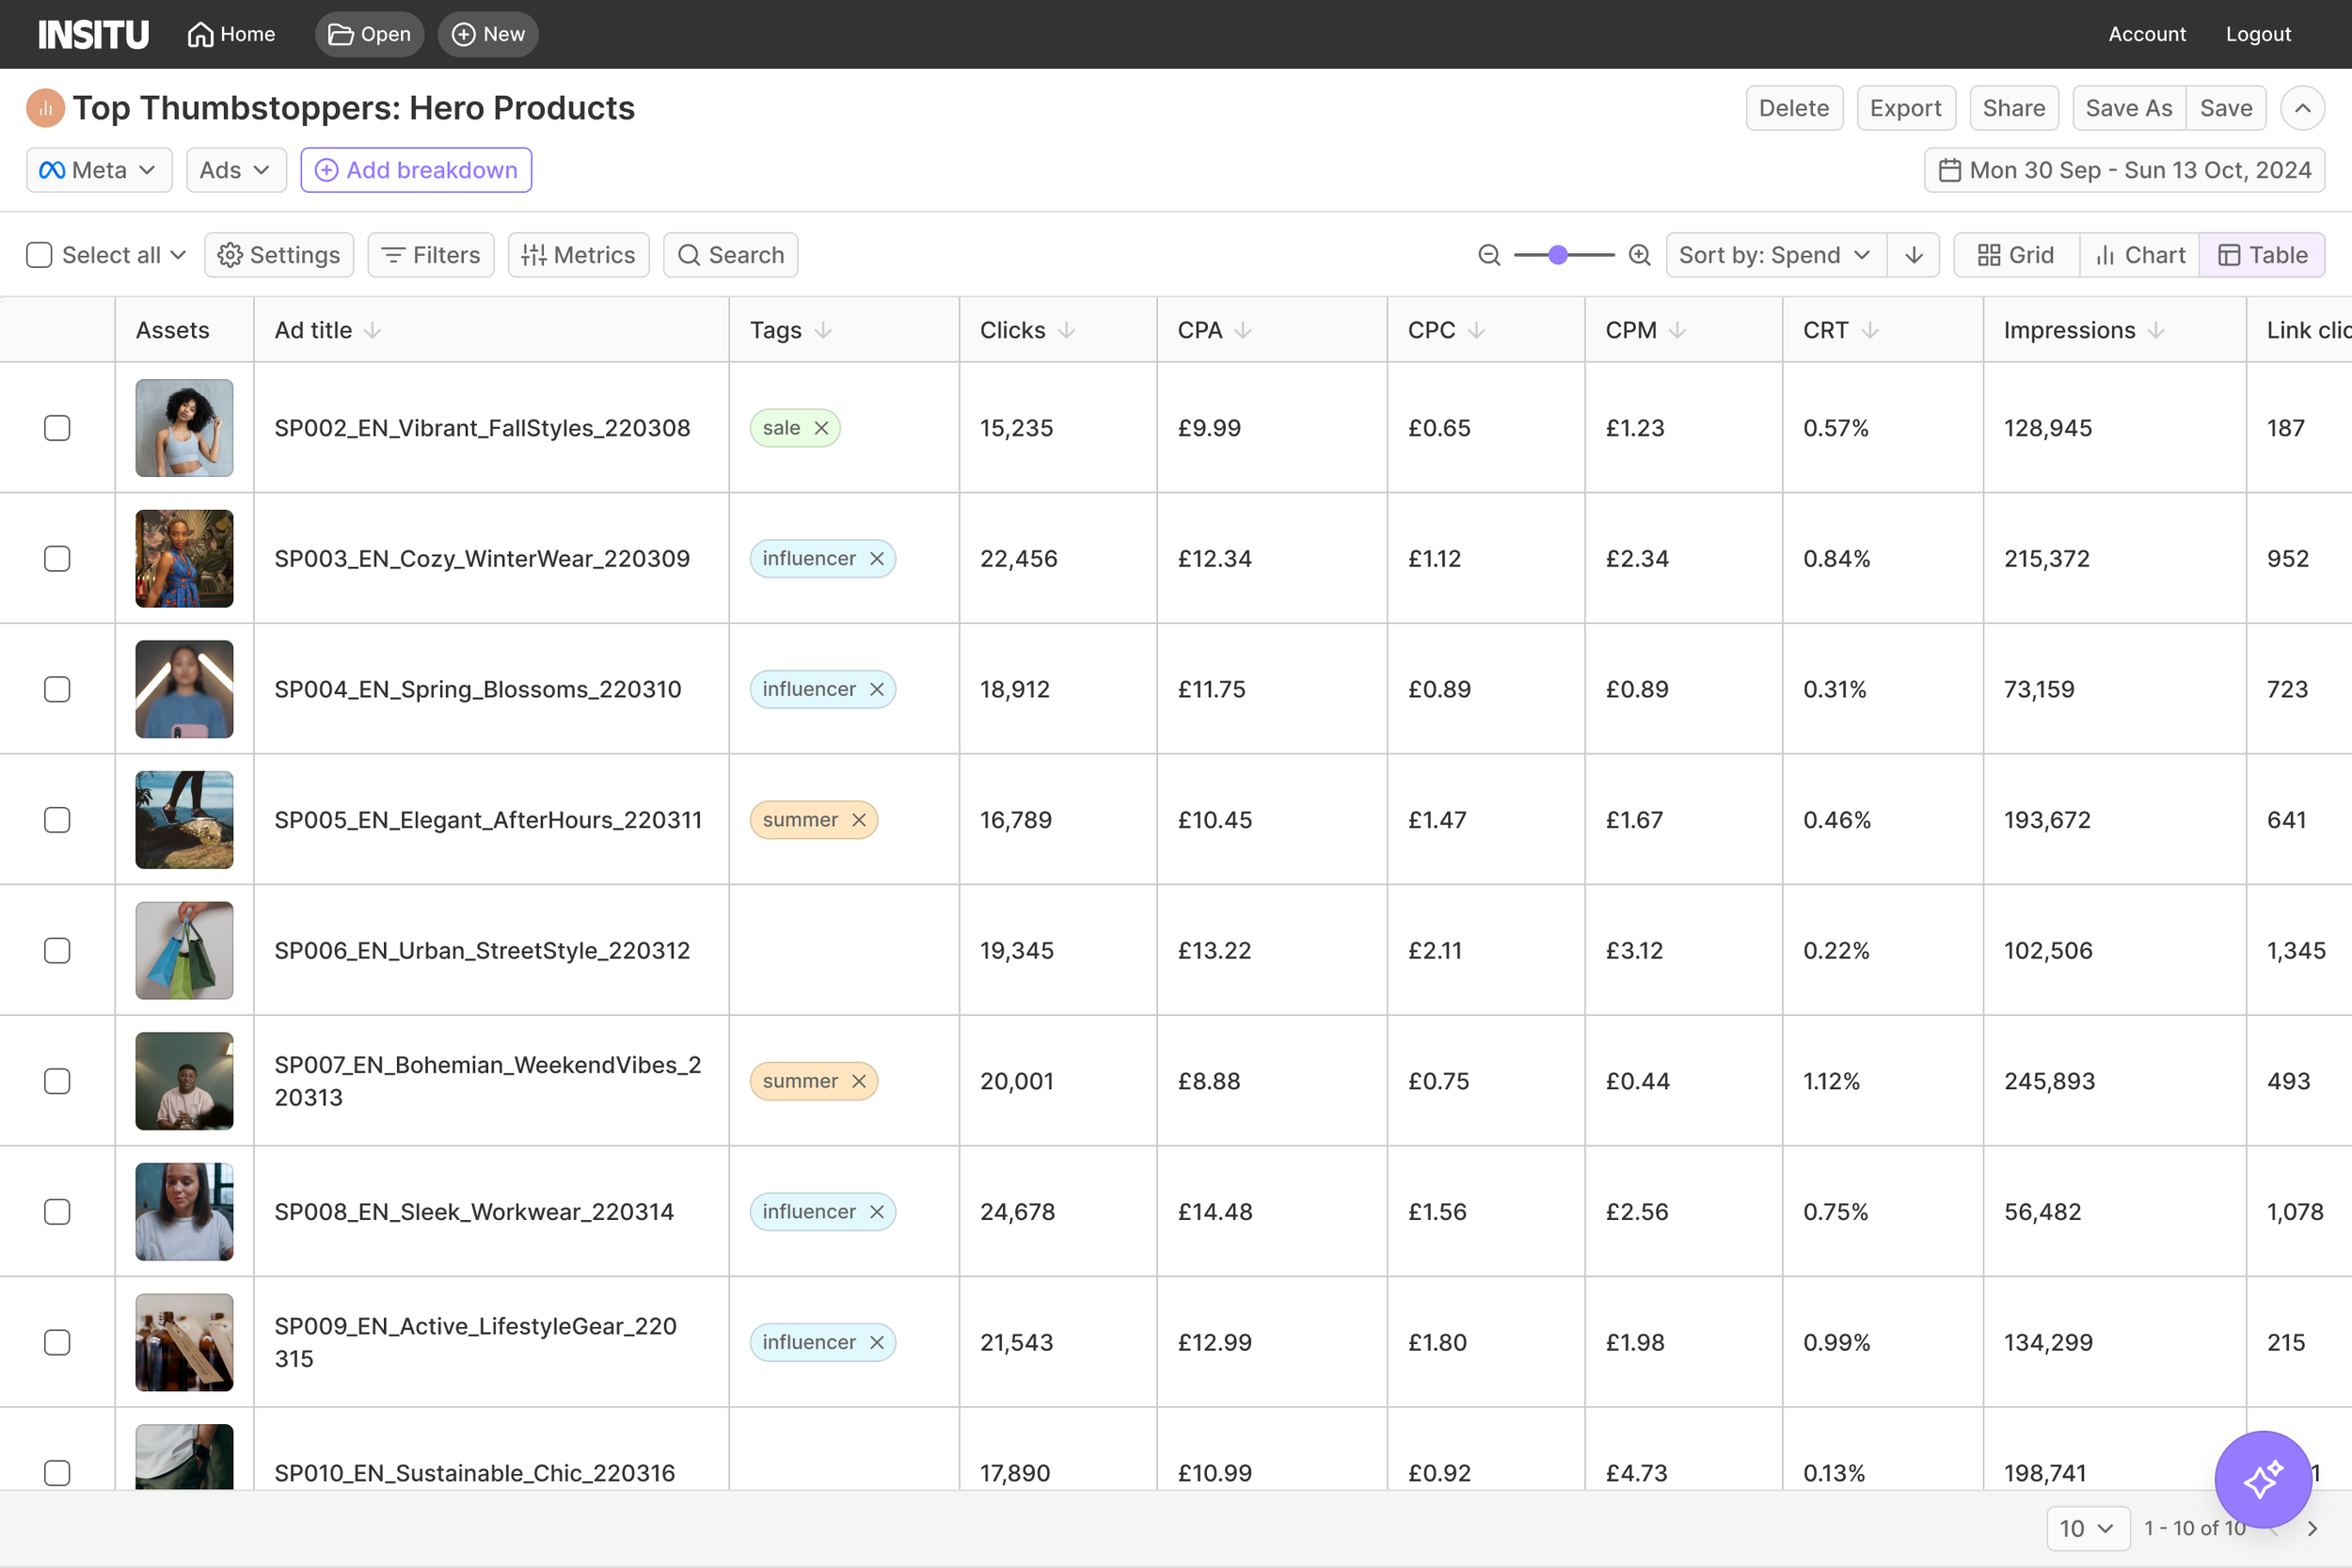
Task: Click the thumbnail size slider handle
Action: point(1557,255)
